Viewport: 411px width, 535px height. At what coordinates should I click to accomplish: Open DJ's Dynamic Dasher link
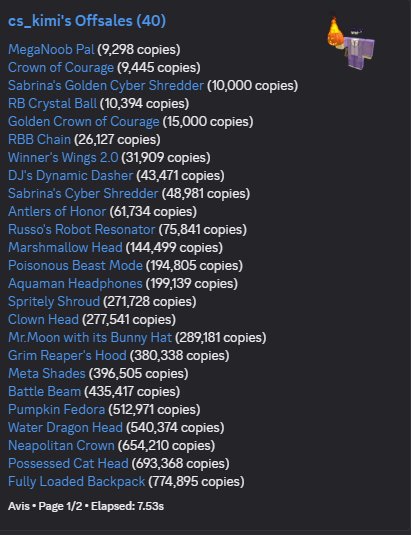[70, 176]
